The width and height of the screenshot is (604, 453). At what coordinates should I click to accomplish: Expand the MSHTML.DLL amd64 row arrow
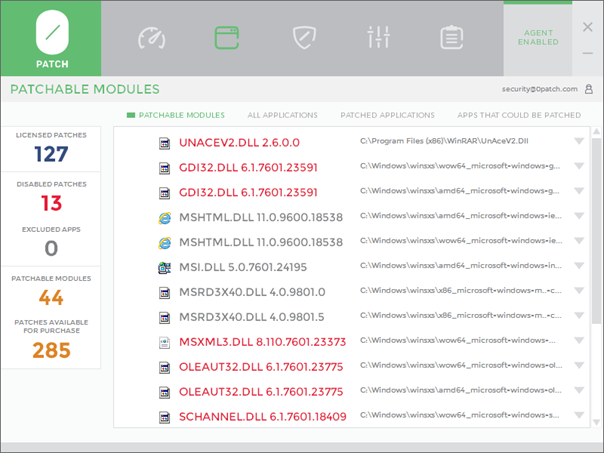(579, 216)
